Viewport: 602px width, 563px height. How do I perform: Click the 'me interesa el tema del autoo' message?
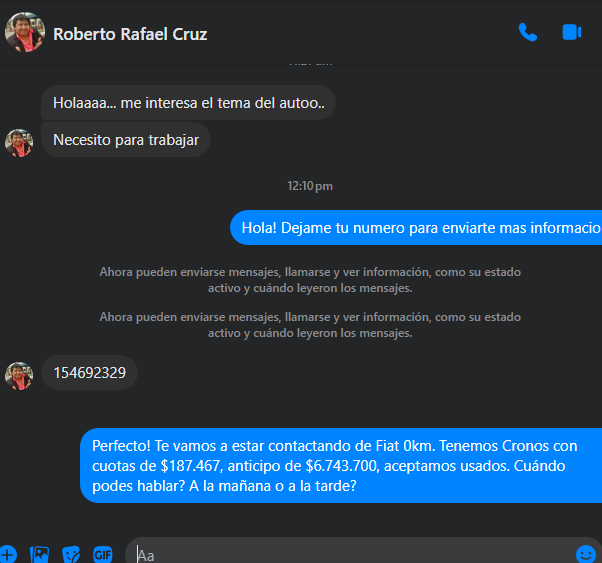(187, 103)
